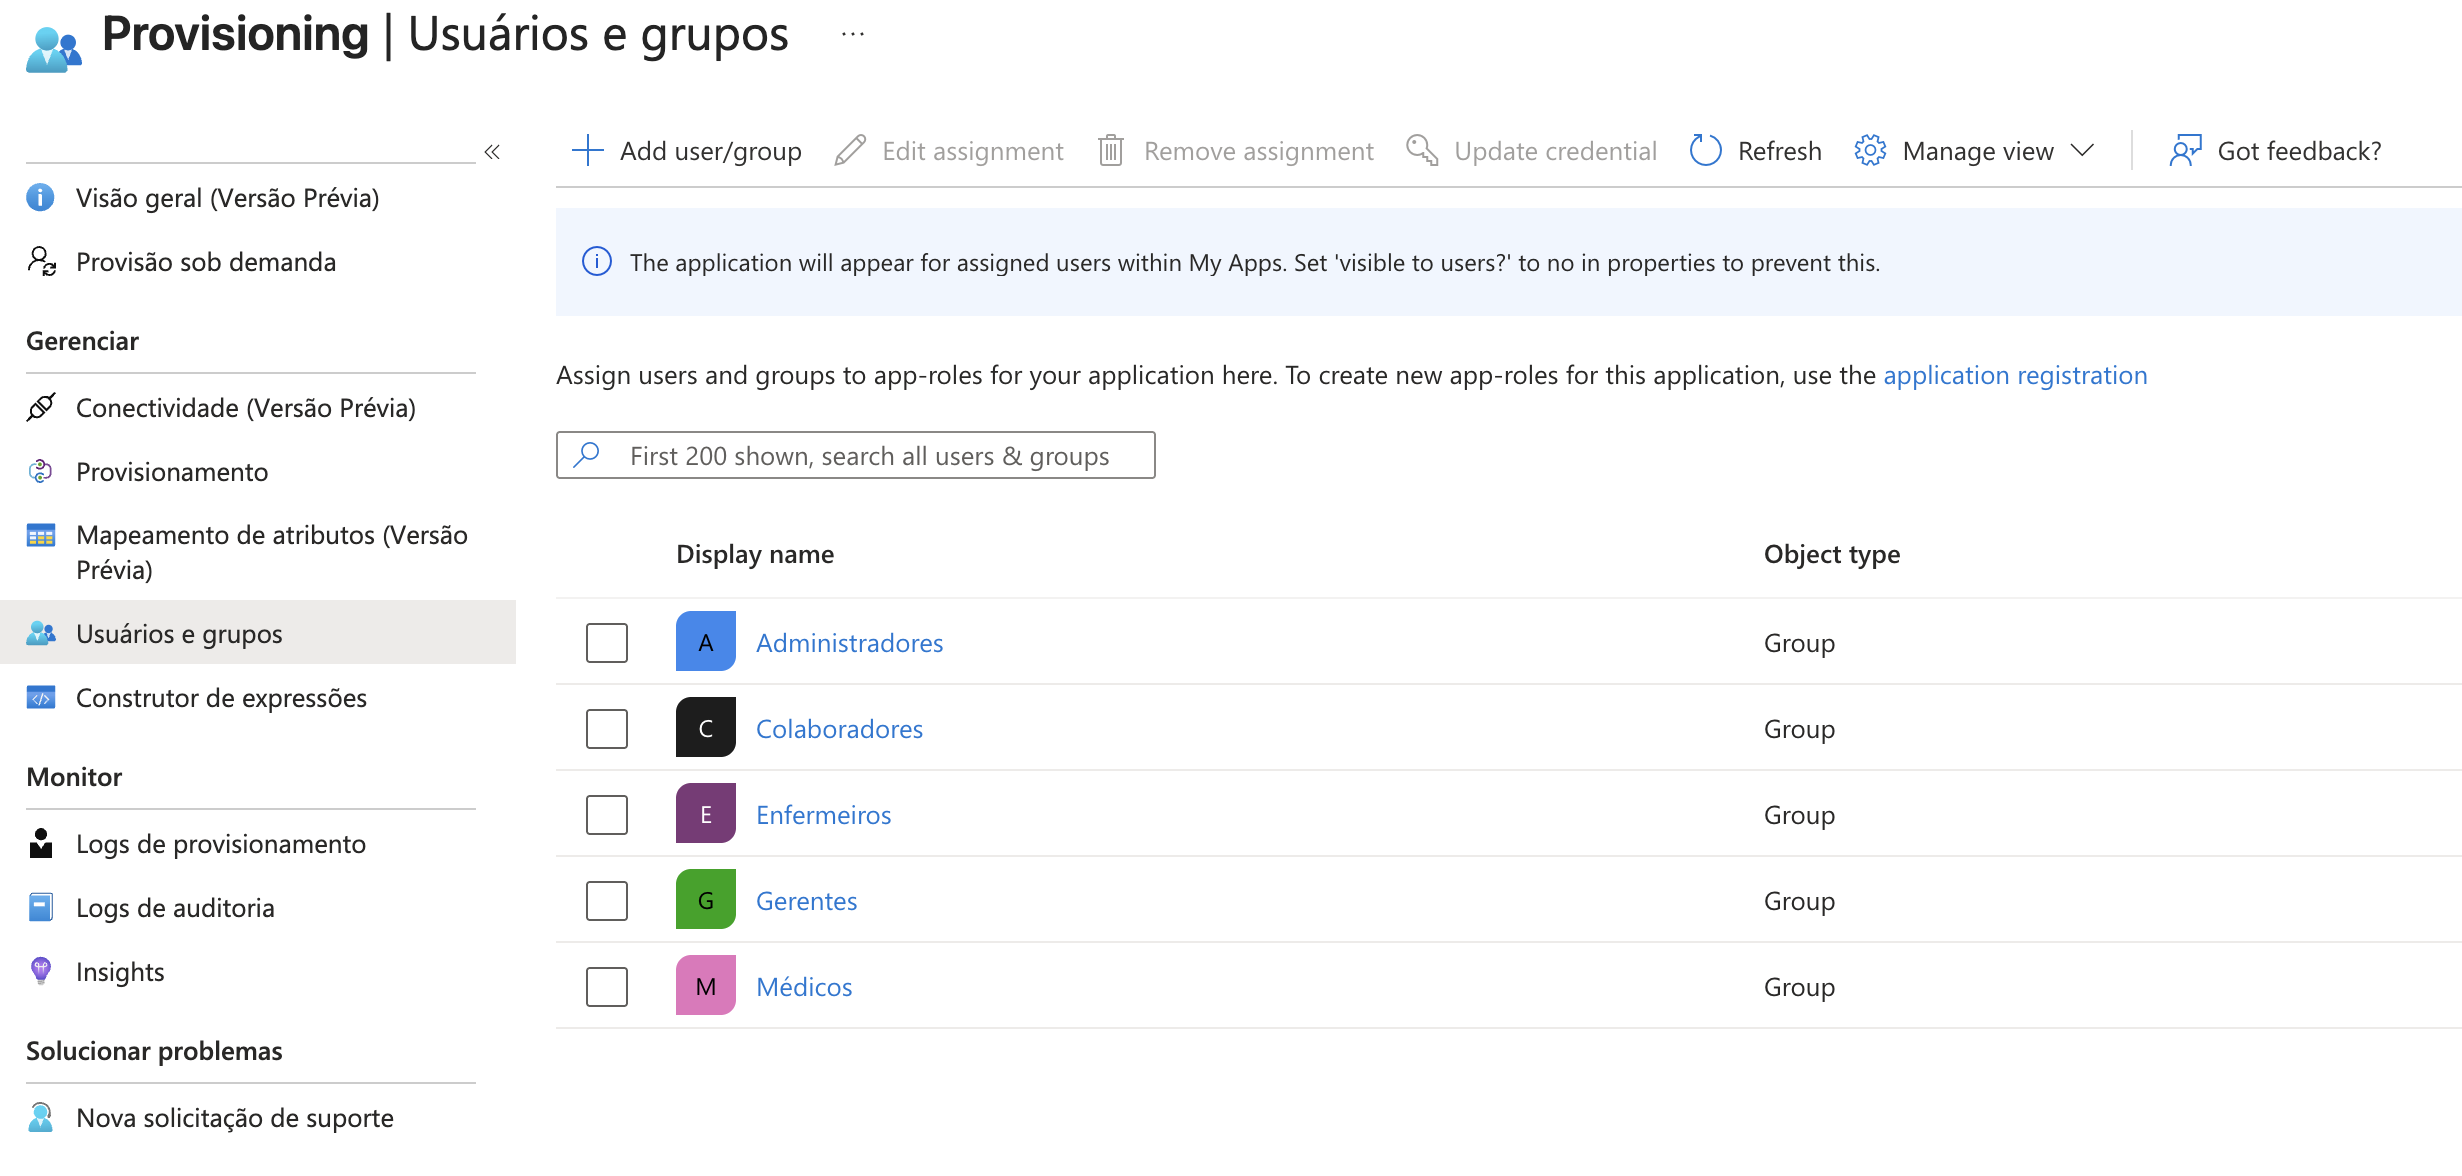Go to Logs de auditoria
The width and height of the screenshot is (2462, 1176).
click(x=175, y=908)
